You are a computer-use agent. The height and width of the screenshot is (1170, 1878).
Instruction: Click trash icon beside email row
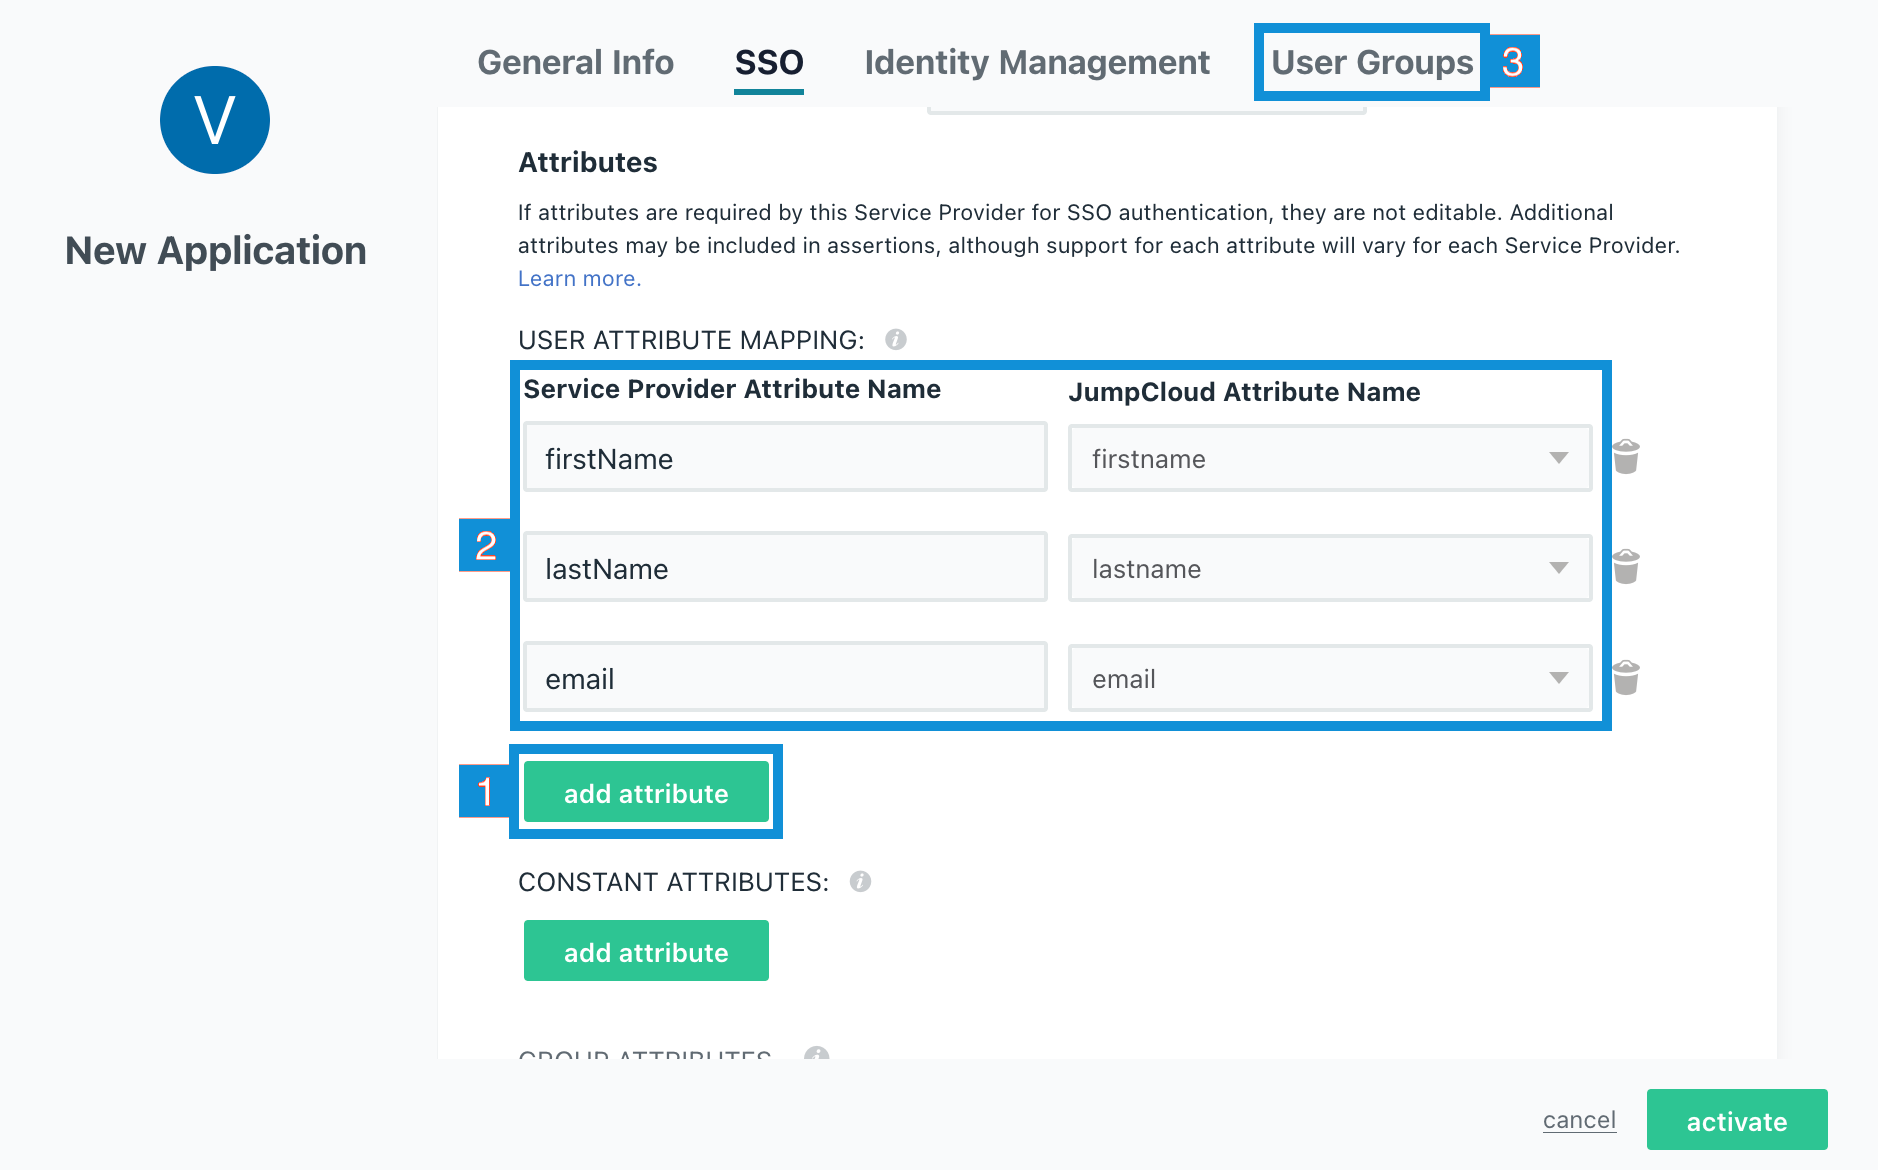click(x=1626, y=678)
